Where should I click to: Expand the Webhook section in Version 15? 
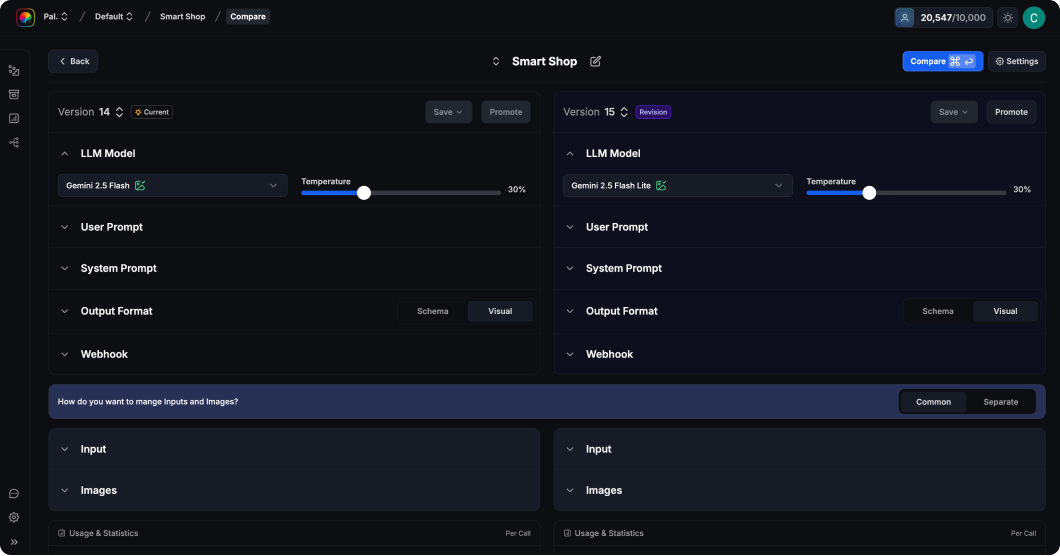tap(609, 354)
